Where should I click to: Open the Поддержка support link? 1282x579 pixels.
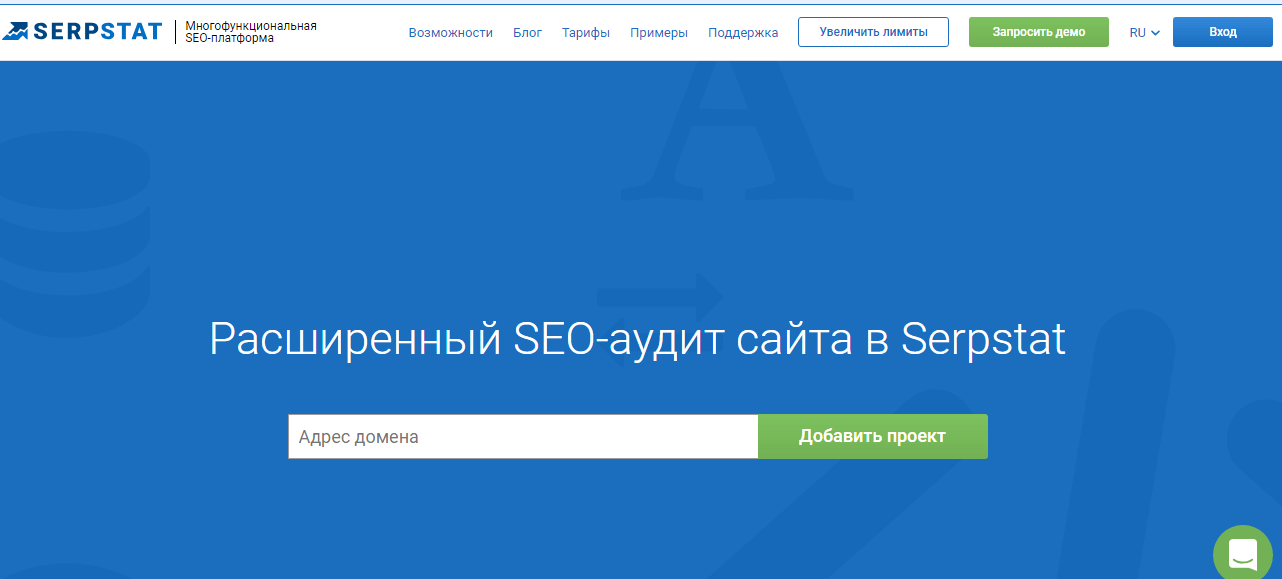click(x=742, y=32)
